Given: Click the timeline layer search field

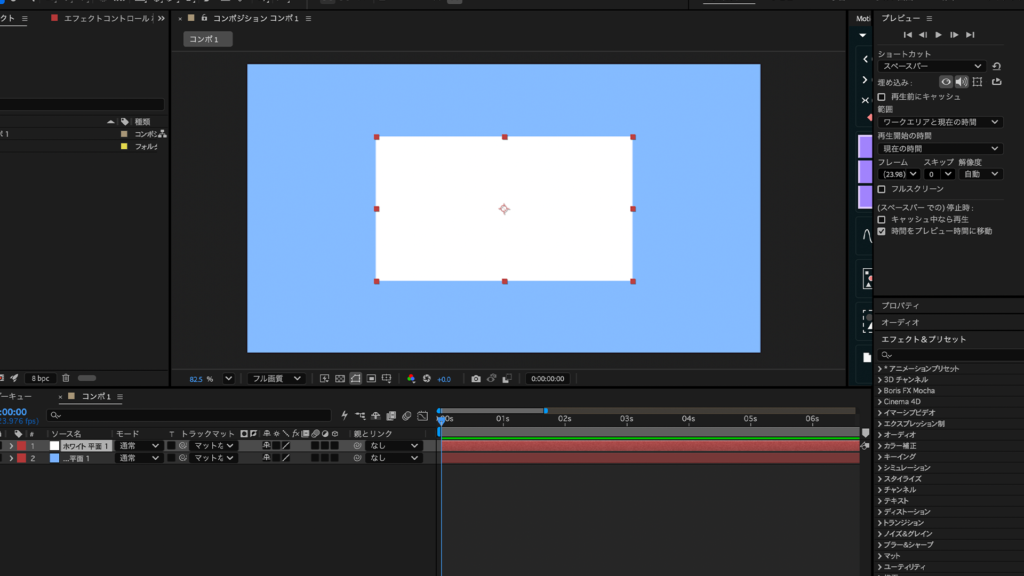Looking at the screenshot, I should coord(189,415).
